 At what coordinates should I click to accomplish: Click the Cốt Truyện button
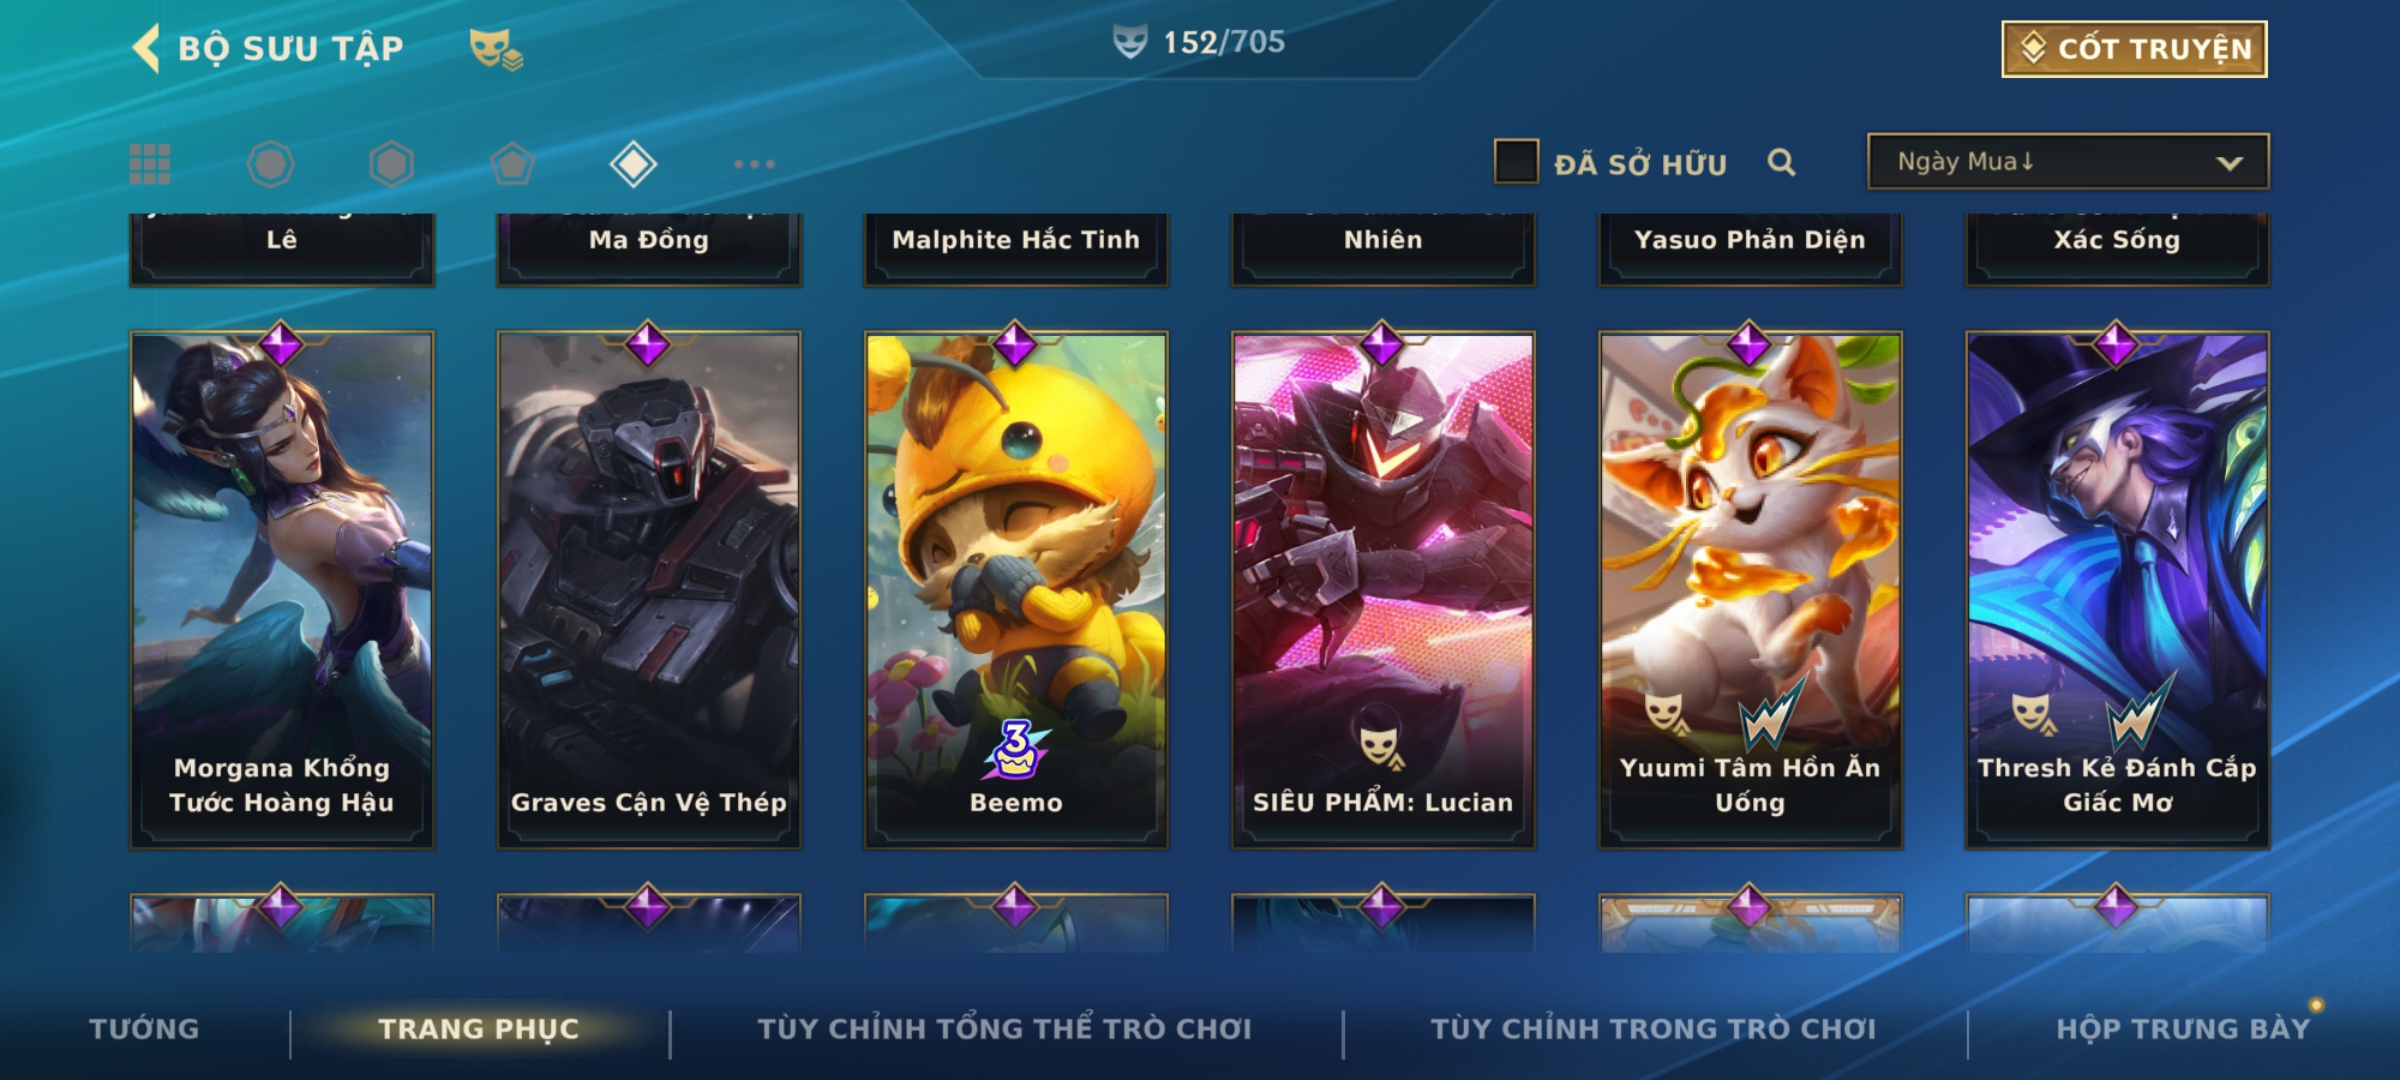tap(2134, 49)
